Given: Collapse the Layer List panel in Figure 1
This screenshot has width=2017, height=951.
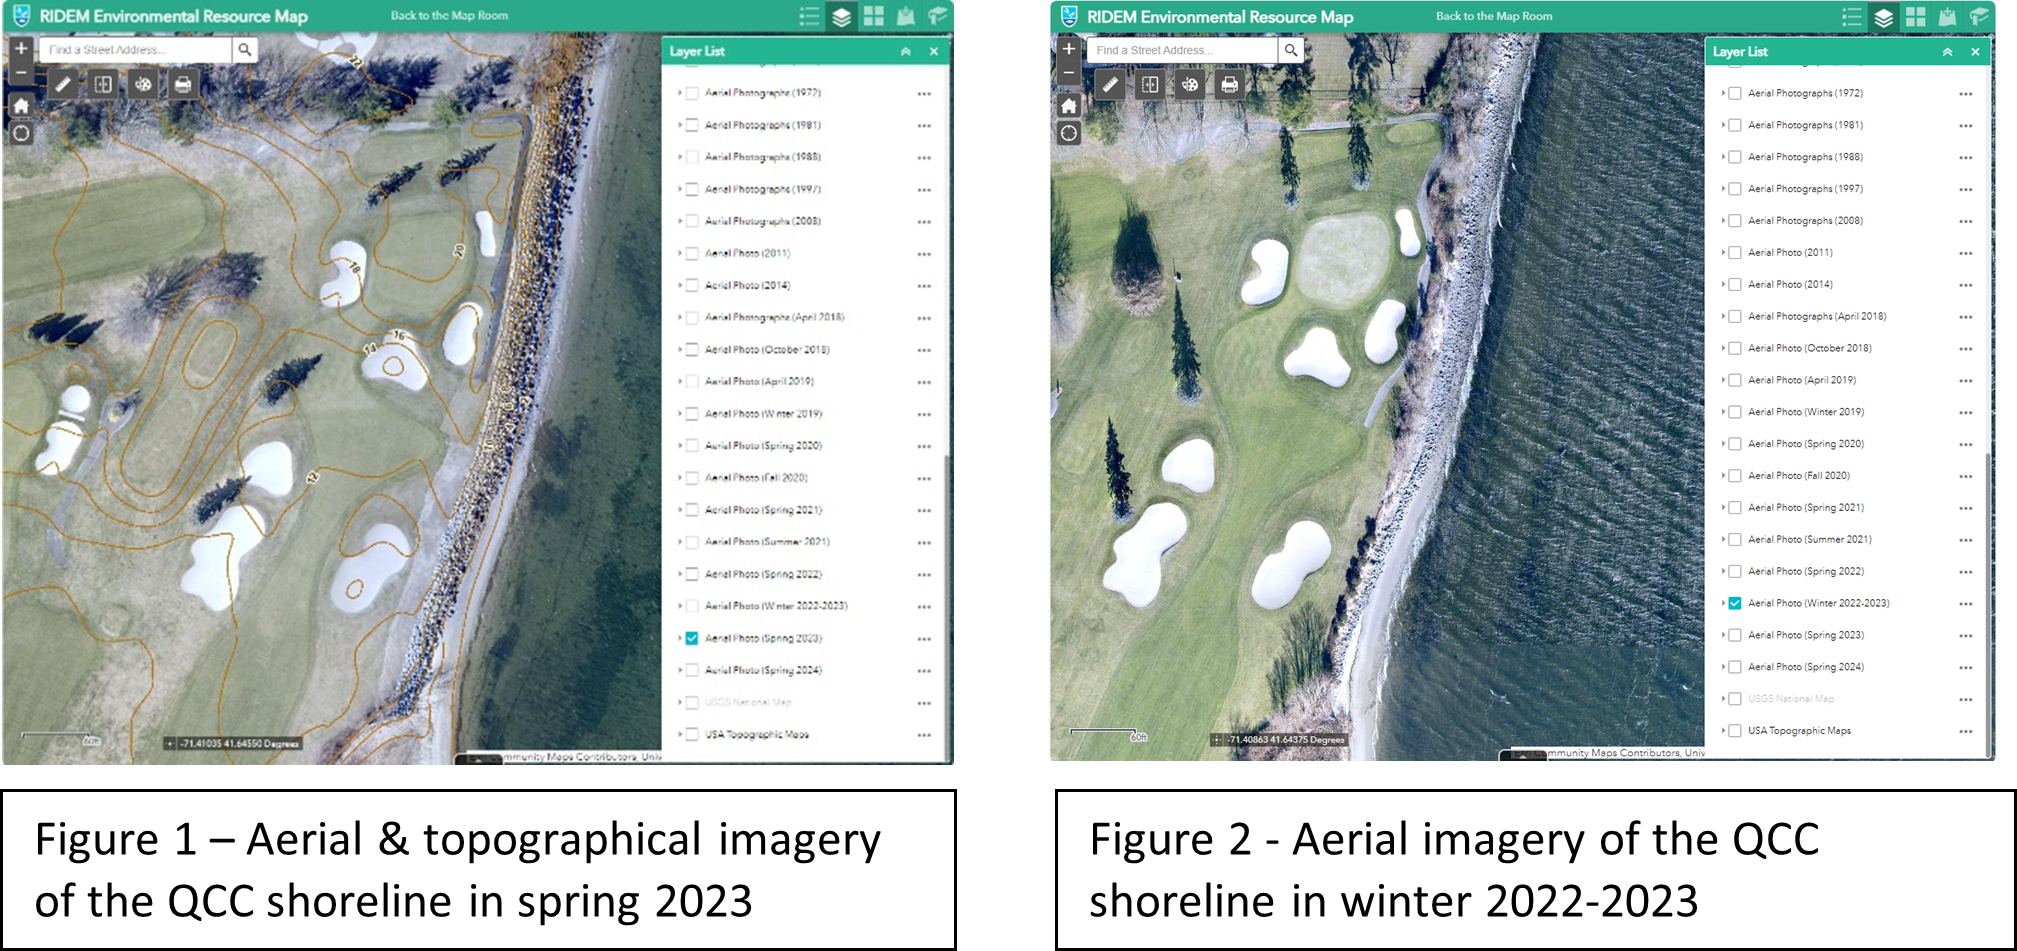Looking at the screenshot, I should [x=906, y=52].
